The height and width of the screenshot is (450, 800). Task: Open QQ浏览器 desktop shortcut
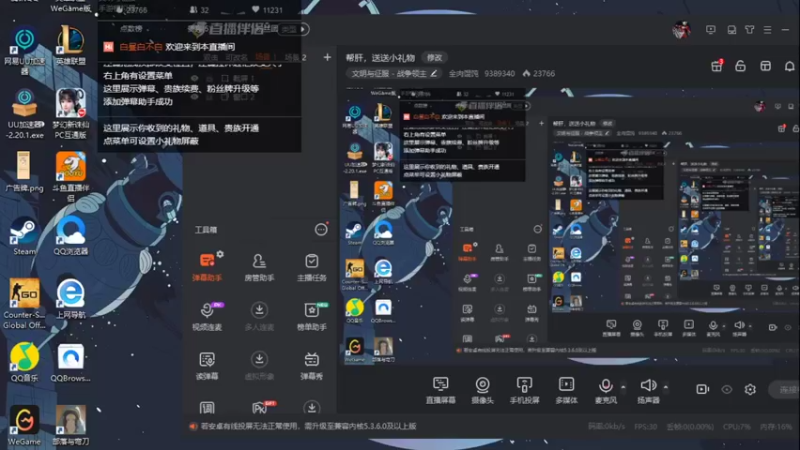coord(71,236)
